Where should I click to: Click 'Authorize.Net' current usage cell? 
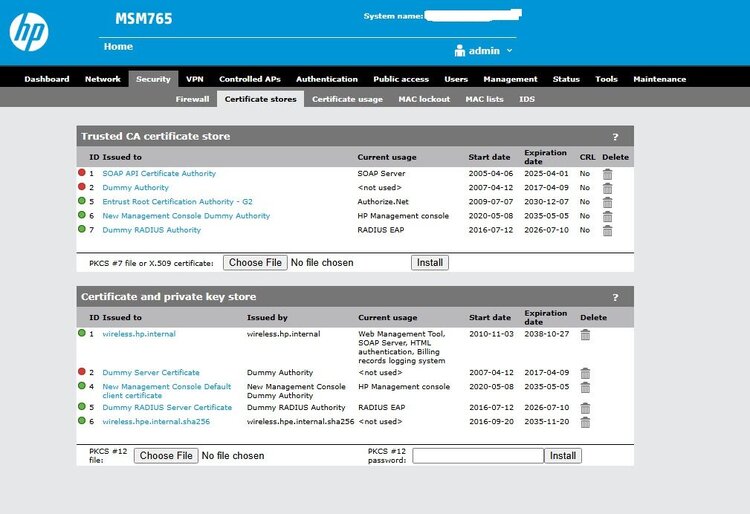click(383, 202)
